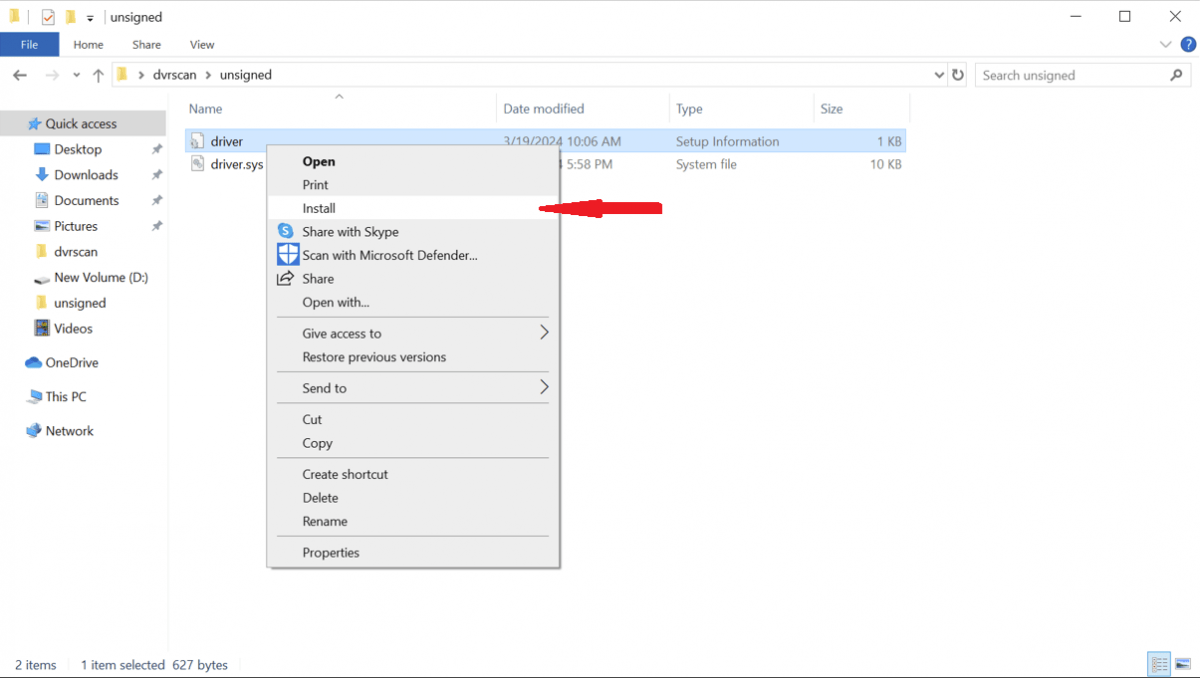This screenshot has height=678, width=1200.
Task: Go up one folder level
Action: point(98,75)
